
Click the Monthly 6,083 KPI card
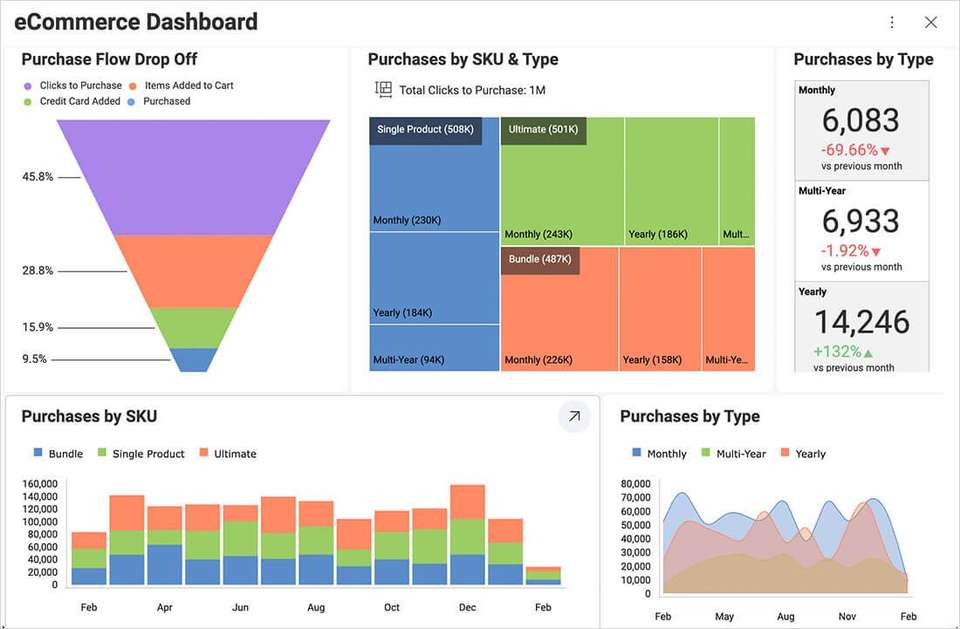(x=862, y=126)
